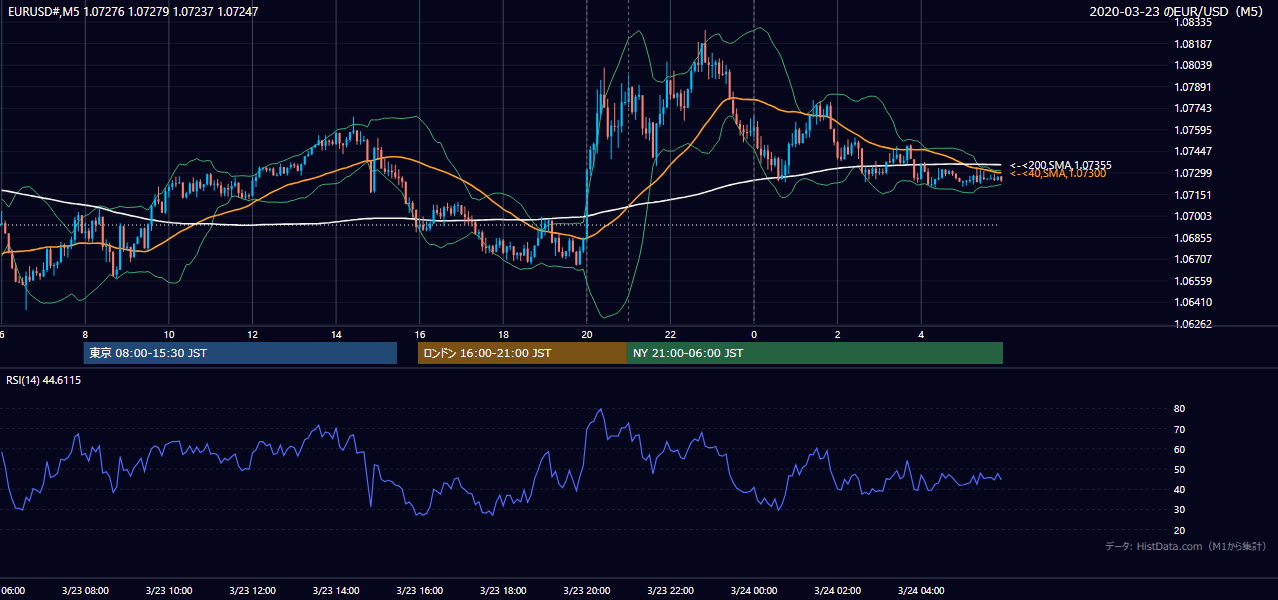Click the 東京 08:00-15:30 JST session bar

click(240, 353)
